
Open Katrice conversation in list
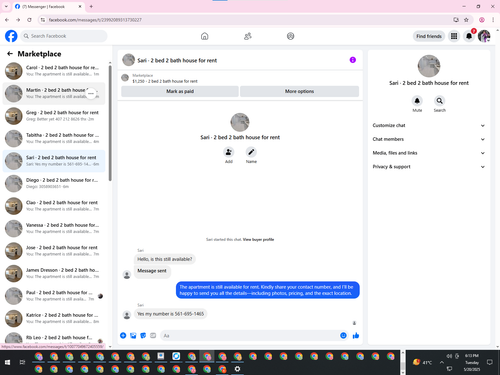pos(54,318)
